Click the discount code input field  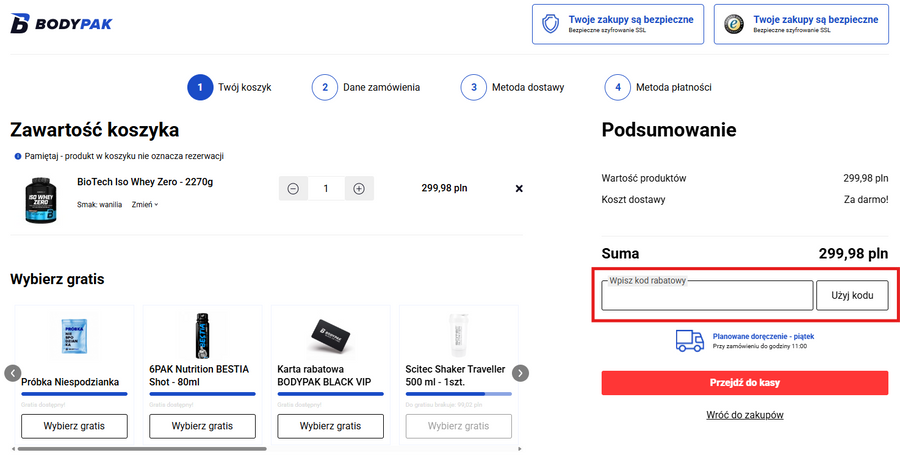pyautogui.click(x=707, y=296)
